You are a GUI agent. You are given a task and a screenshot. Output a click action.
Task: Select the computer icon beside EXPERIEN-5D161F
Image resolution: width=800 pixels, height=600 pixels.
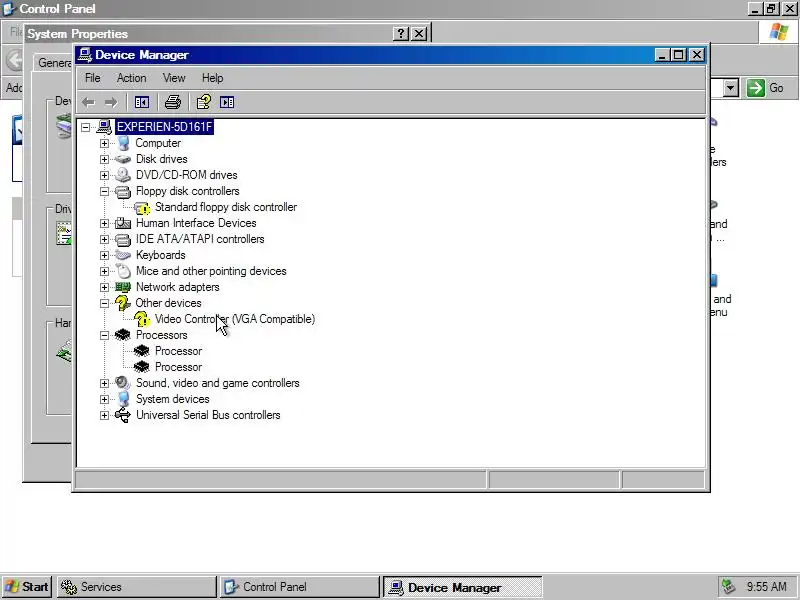[x=104, y=127]
